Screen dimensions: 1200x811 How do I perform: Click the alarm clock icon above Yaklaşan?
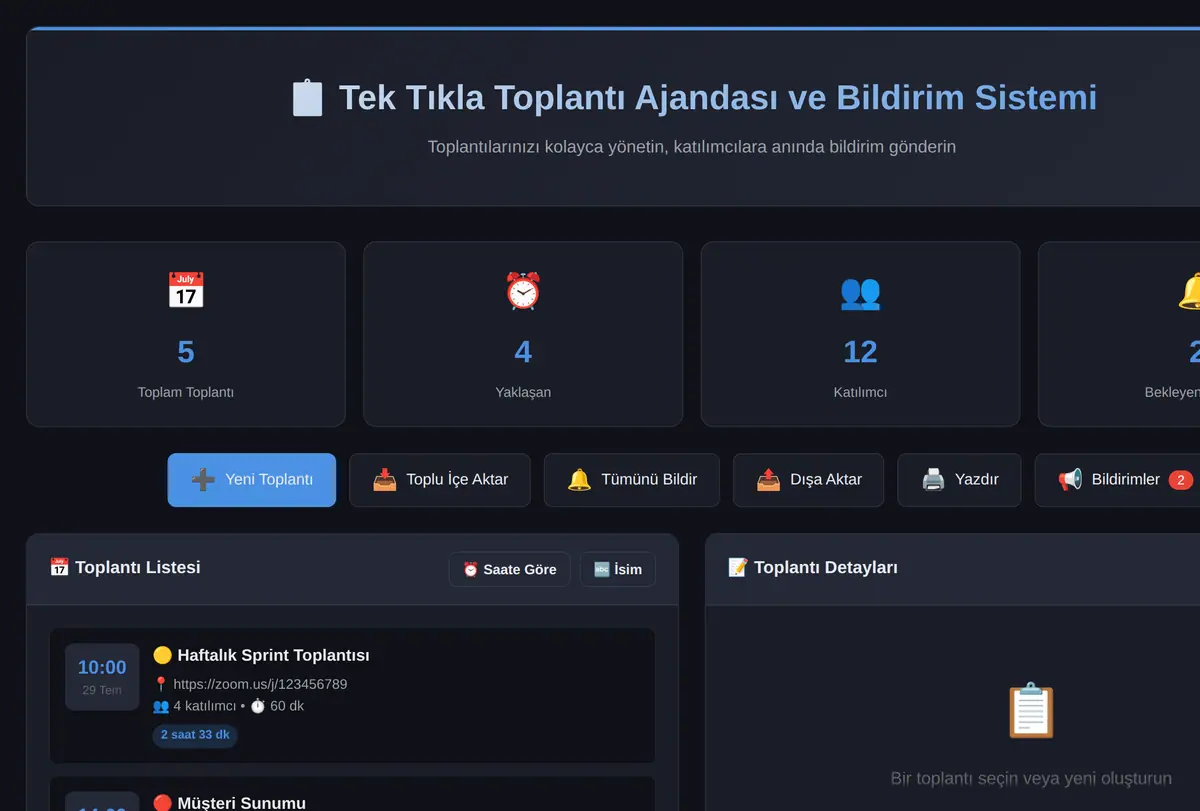click(x=523, y=291)
